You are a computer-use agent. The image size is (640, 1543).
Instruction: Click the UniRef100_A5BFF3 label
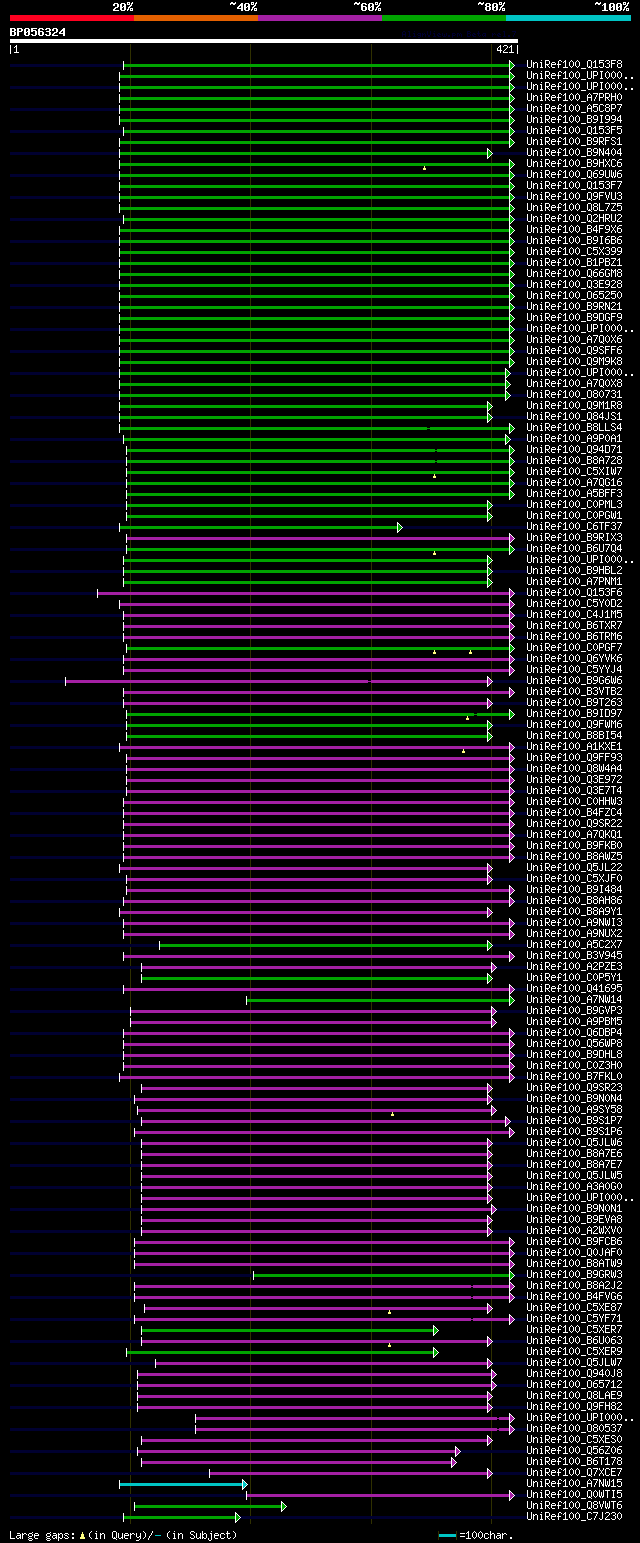coord(574,494)
